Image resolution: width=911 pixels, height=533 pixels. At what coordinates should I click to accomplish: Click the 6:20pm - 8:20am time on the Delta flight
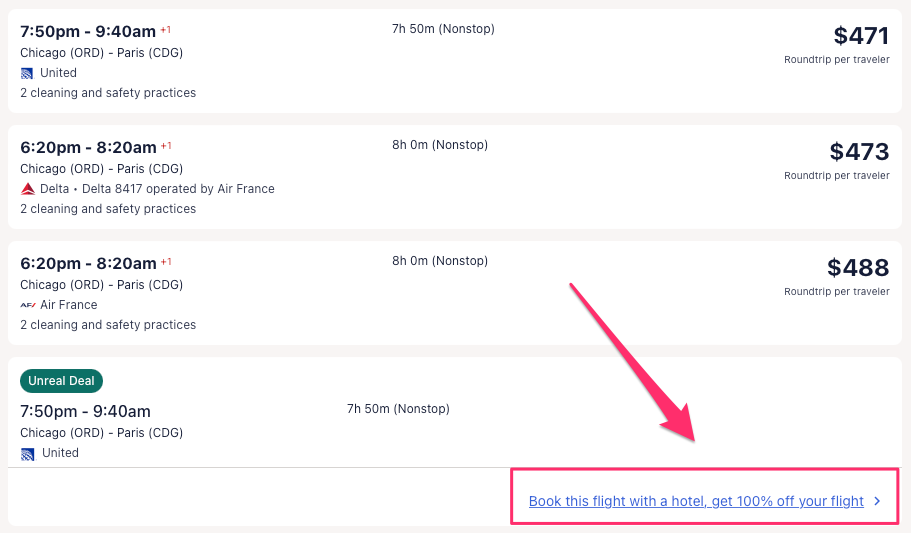[x=88, y=147]
